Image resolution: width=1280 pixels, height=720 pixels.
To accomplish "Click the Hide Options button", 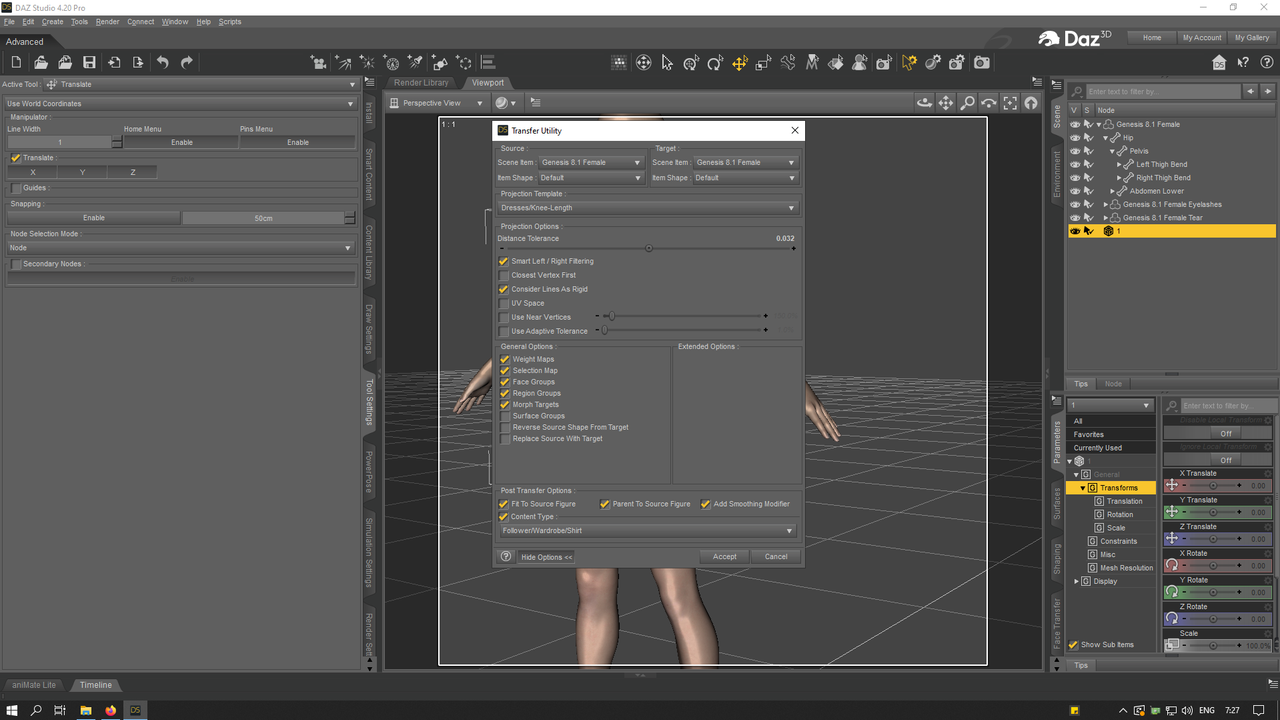I will 546,557.
